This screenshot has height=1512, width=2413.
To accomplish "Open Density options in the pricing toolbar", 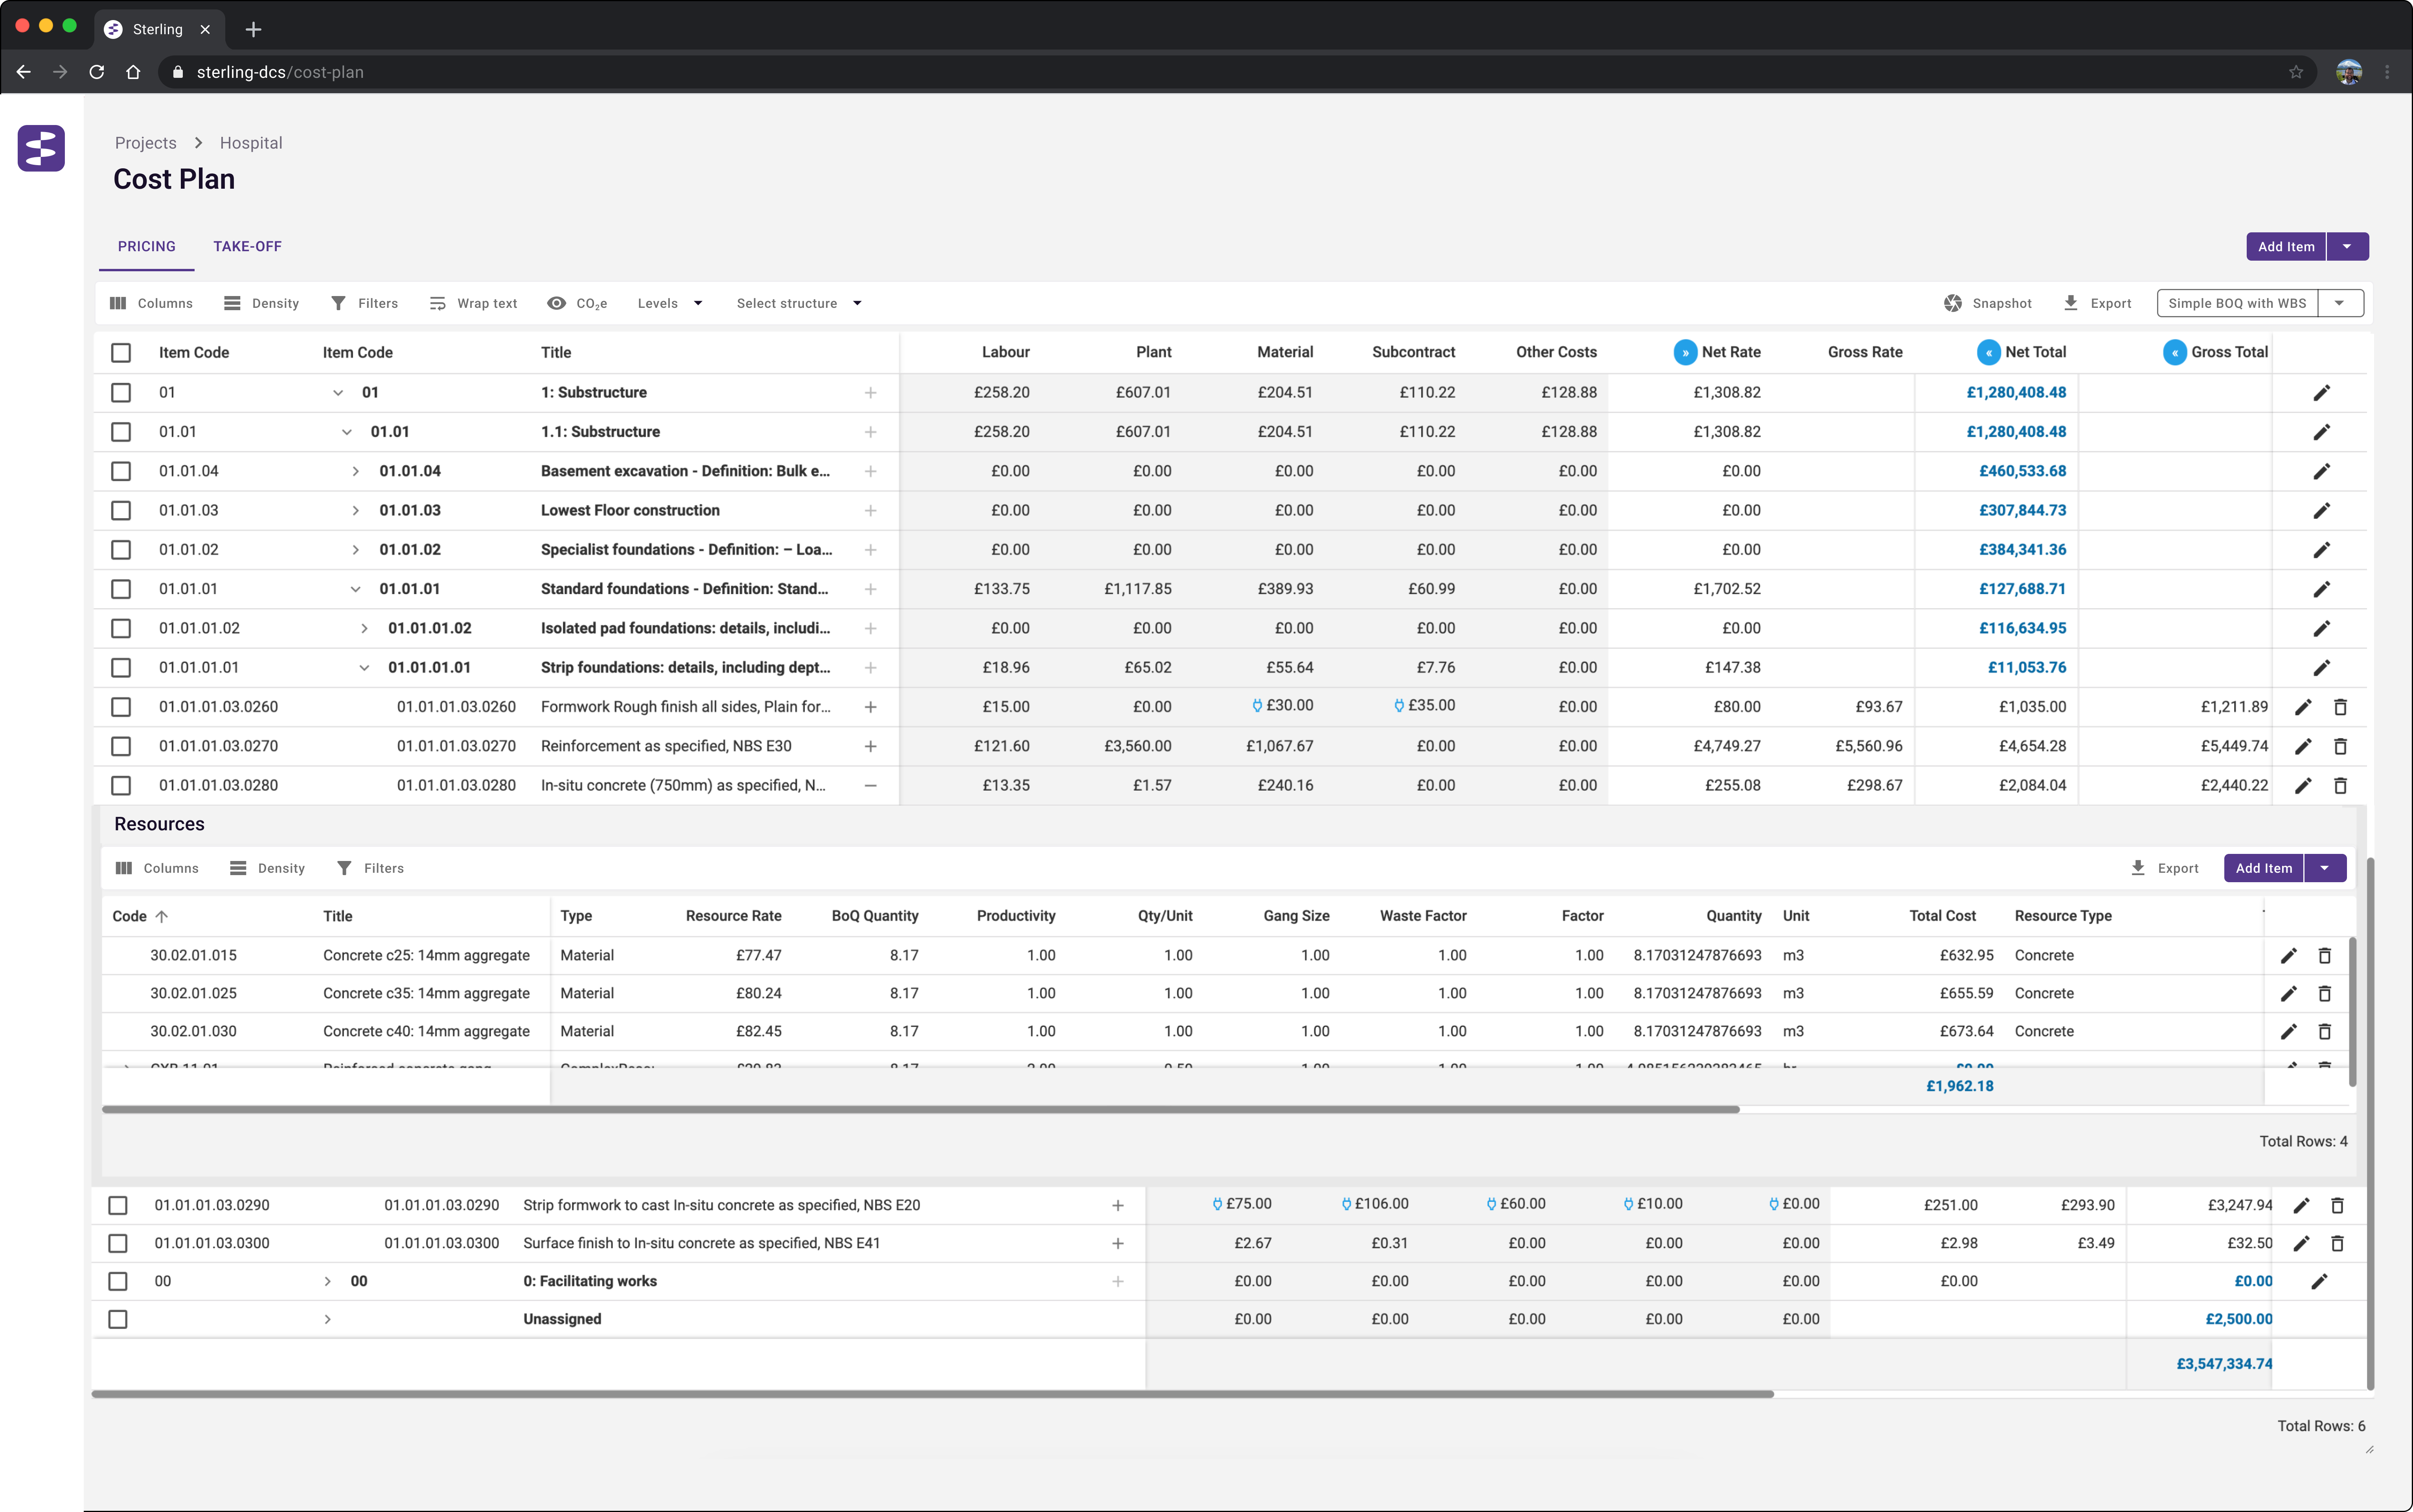I will pos(261,303).
